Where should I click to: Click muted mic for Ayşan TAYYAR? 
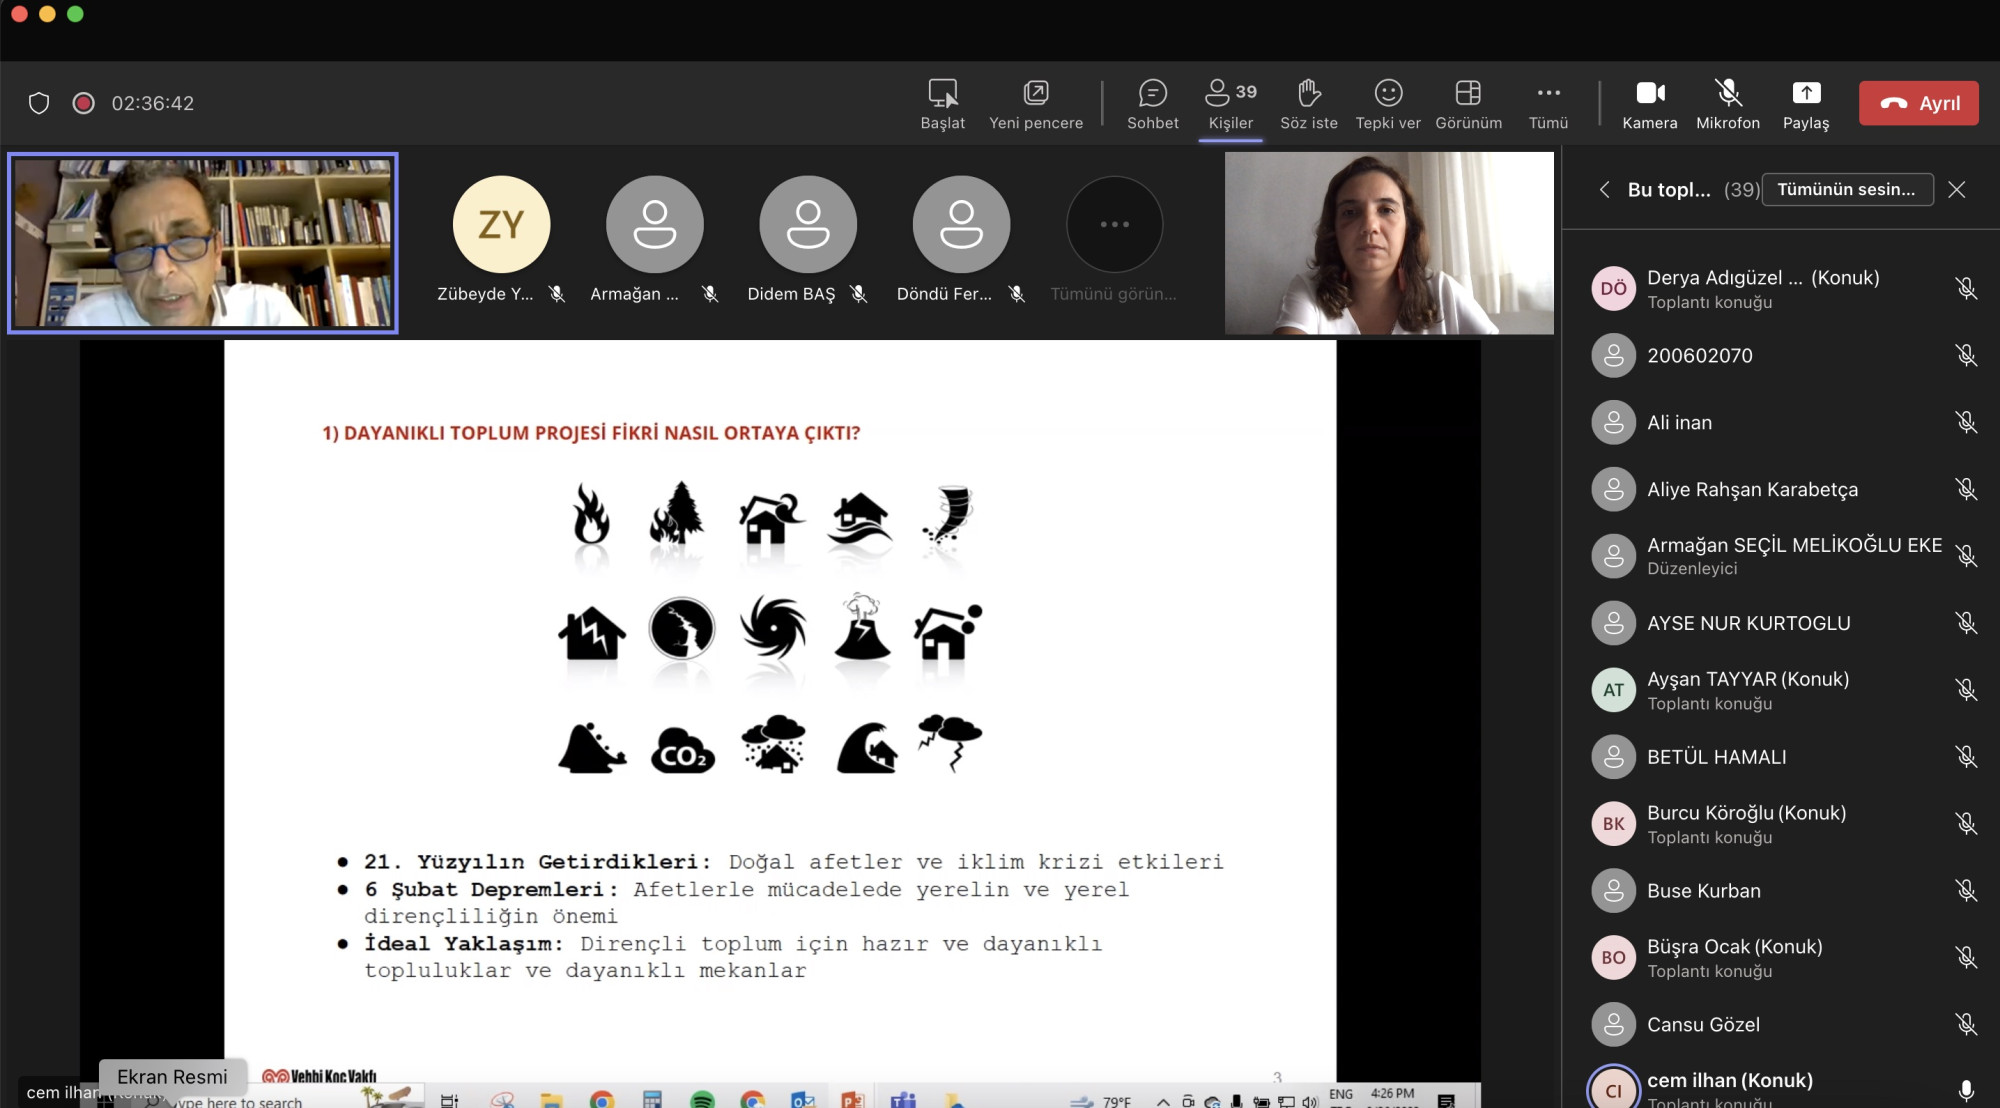point(1966,691)
